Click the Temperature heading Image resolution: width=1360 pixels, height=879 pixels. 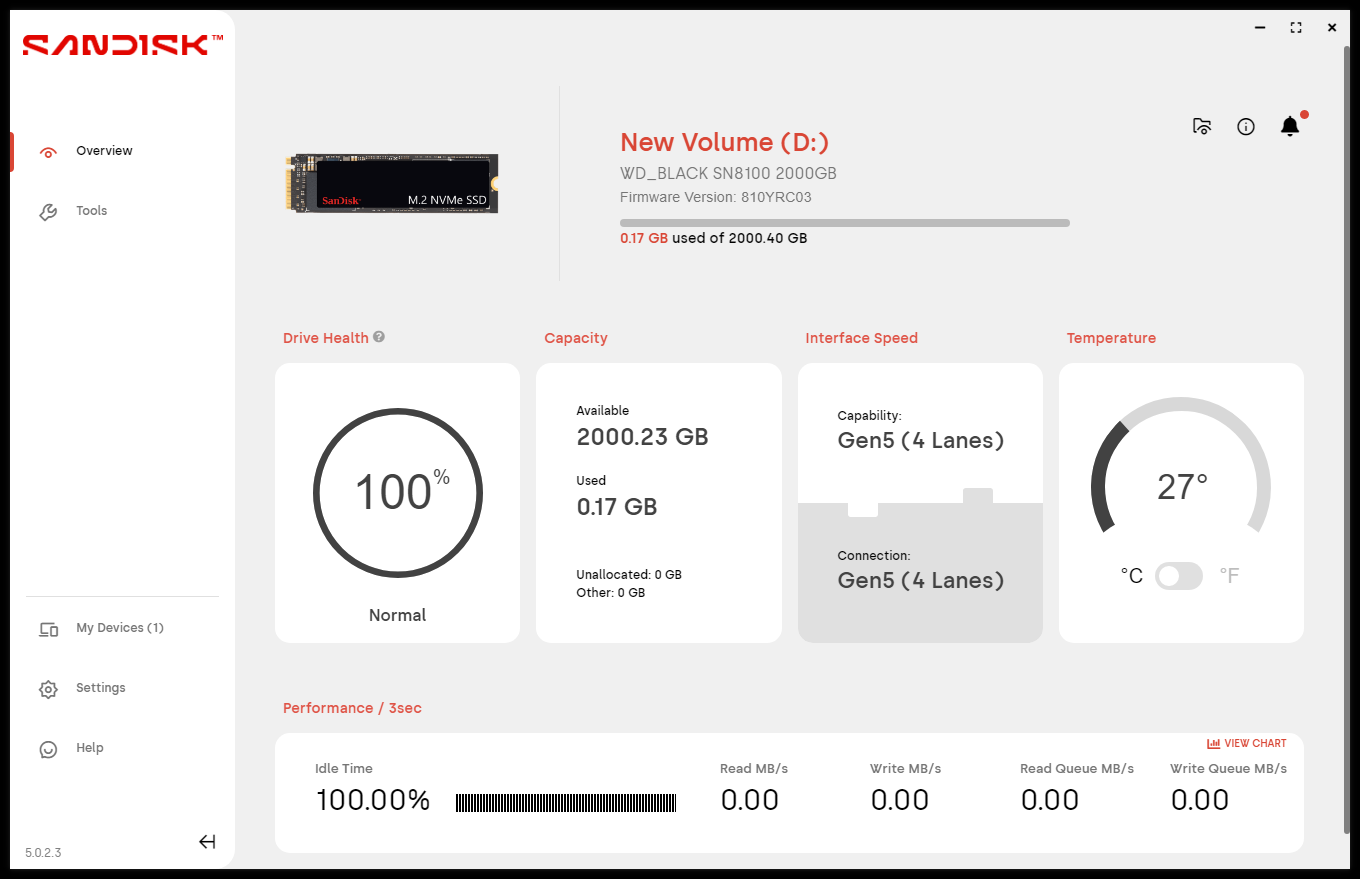point(1111,338)
